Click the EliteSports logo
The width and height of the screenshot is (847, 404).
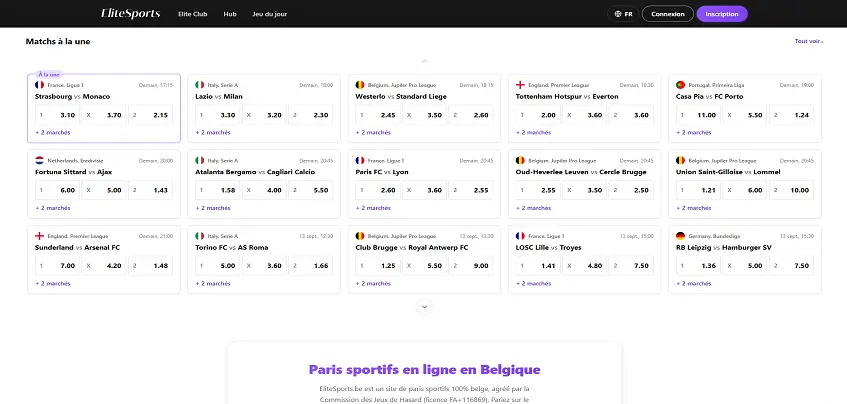click(x=131, y=14)
